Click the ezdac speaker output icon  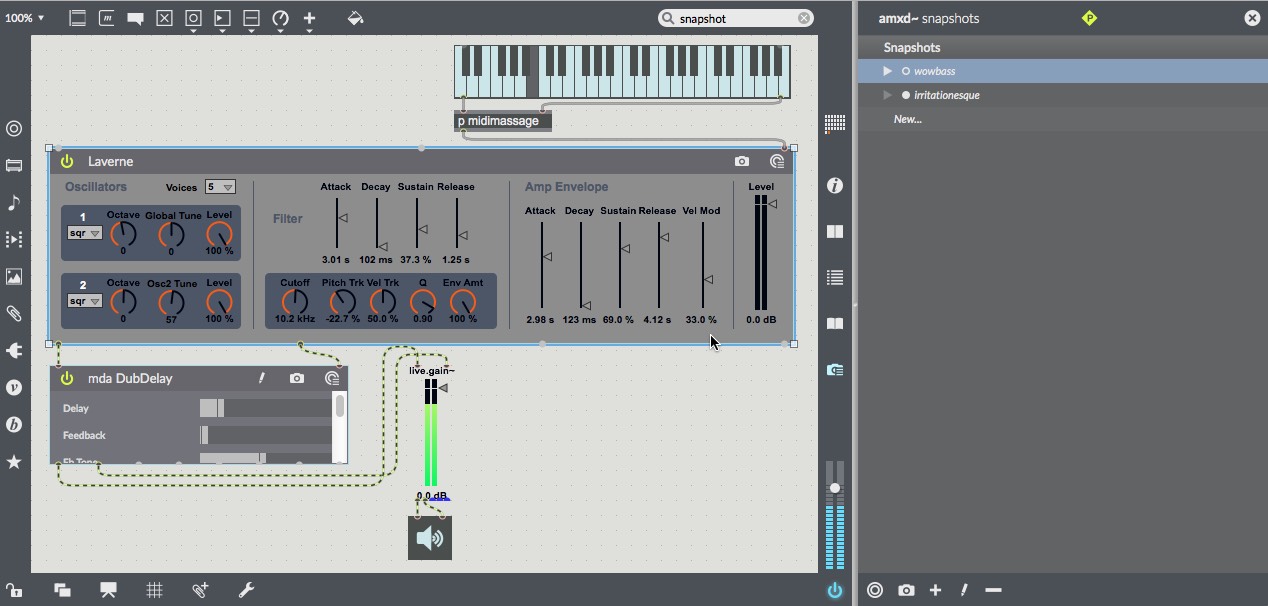[x=430, y=538]
